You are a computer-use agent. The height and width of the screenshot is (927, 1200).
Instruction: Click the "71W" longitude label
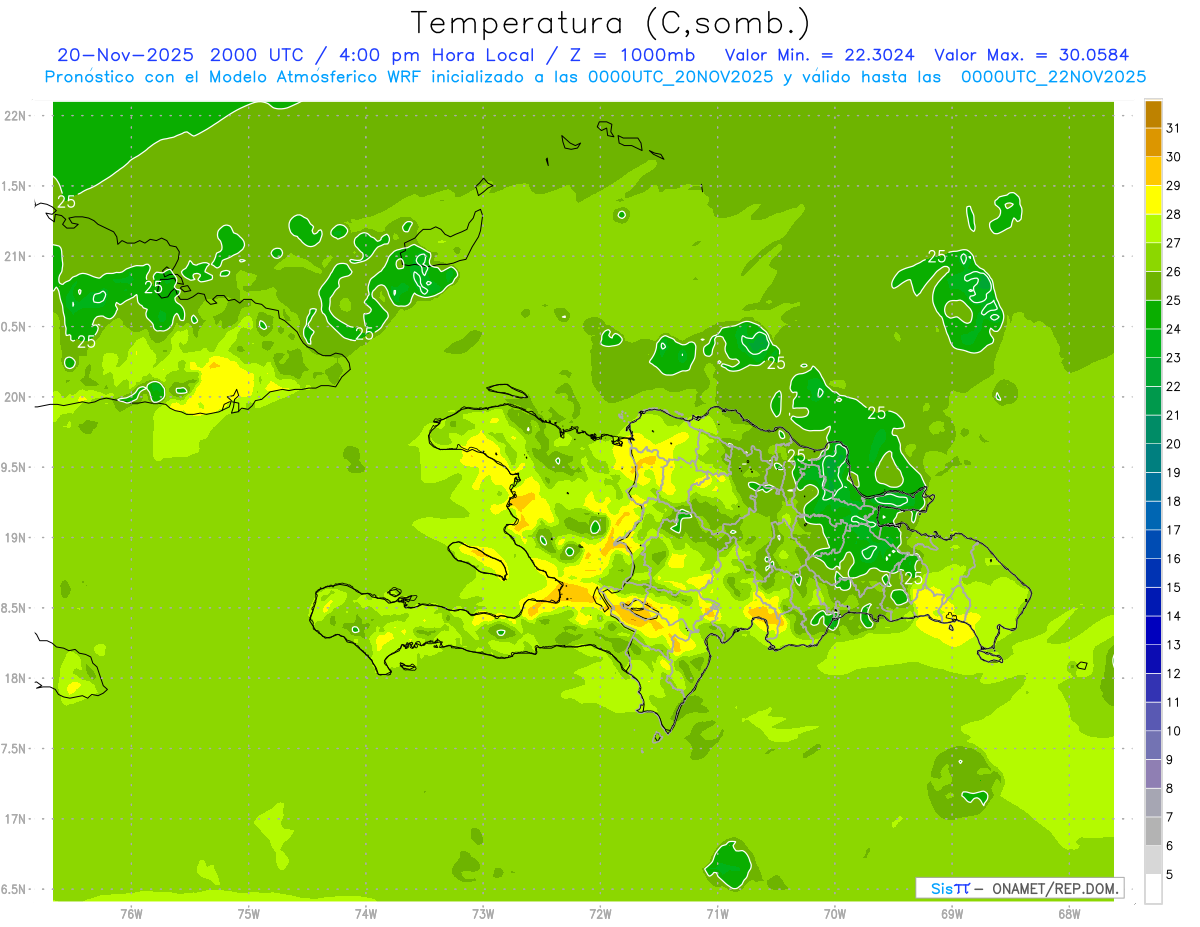[717, 914]
